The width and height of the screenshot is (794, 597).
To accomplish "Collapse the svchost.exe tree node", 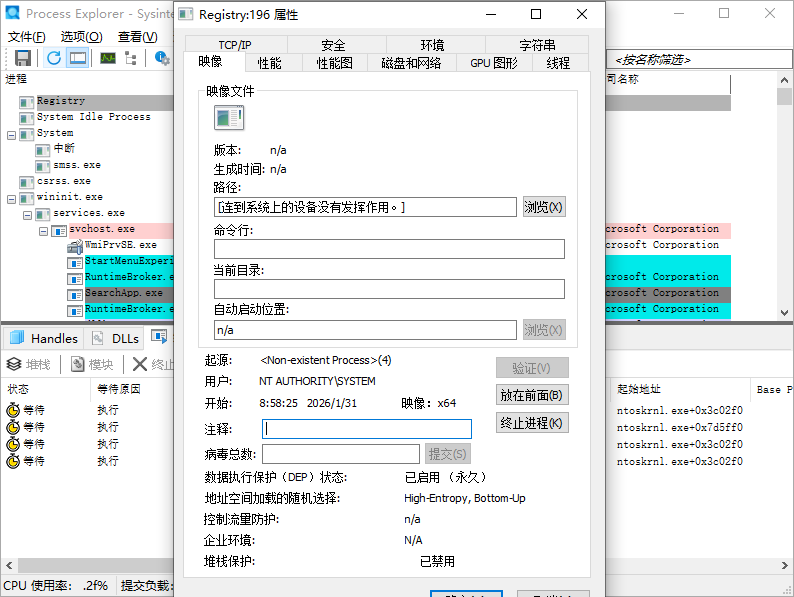I will (44, 231).
